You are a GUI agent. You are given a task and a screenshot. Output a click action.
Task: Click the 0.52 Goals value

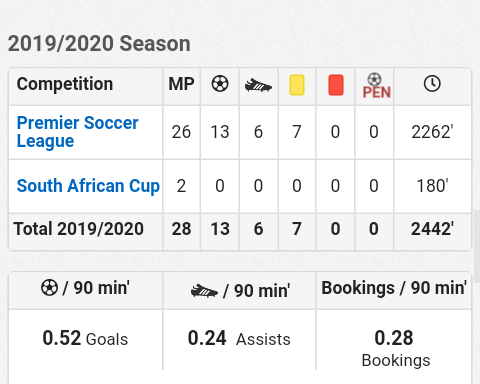85,338
